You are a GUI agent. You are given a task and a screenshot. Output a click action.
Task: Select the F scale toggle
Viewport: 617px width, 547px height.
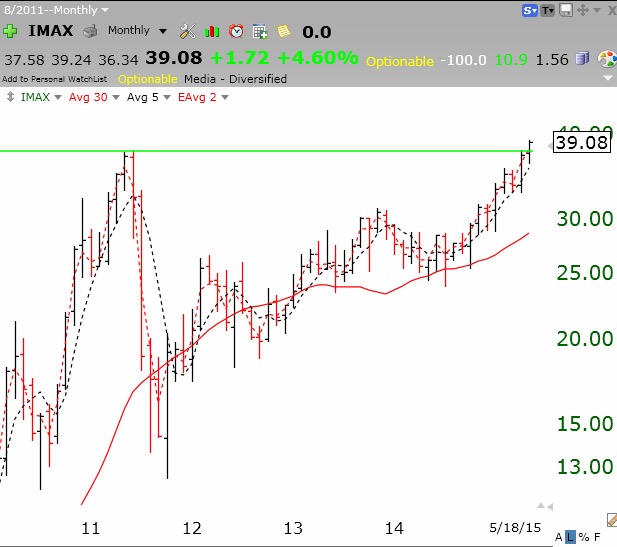597,537
